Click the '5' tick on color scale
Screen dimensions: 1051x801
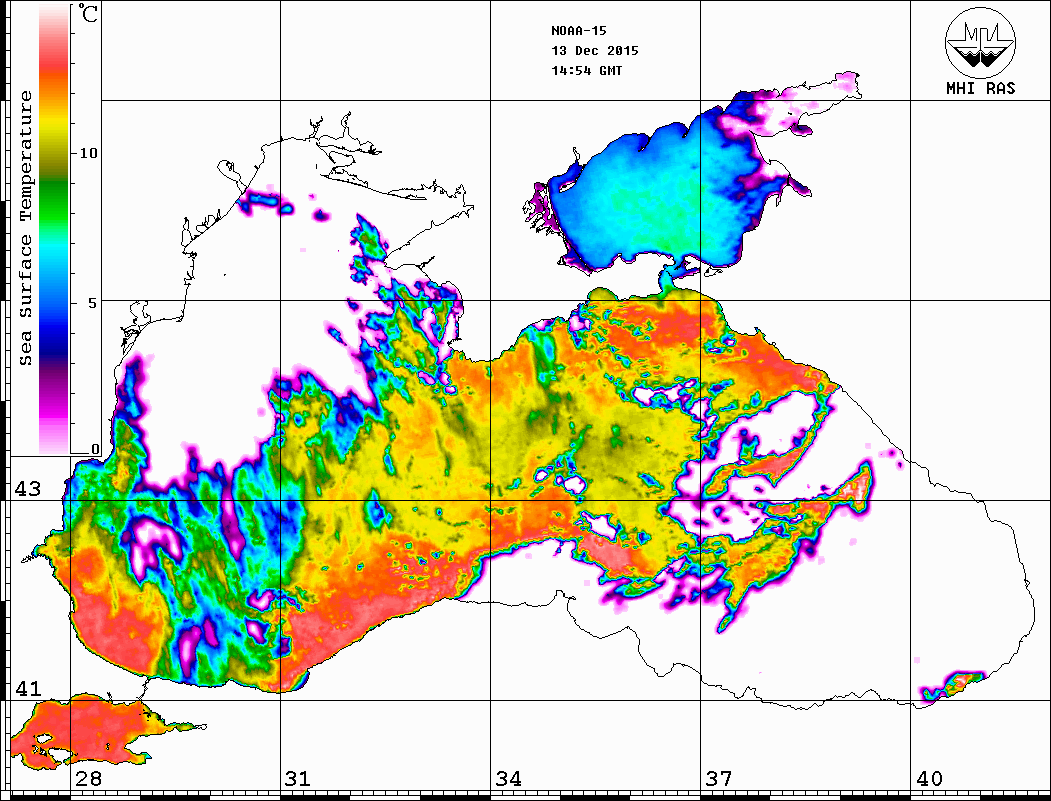(93, 302)
